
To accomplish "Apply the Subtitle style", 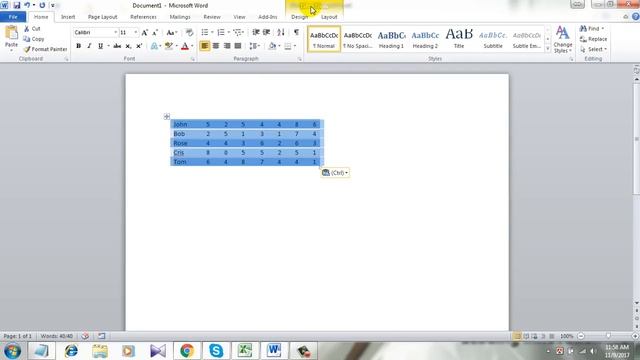I will pyautogui.click(x=493, y=39).
